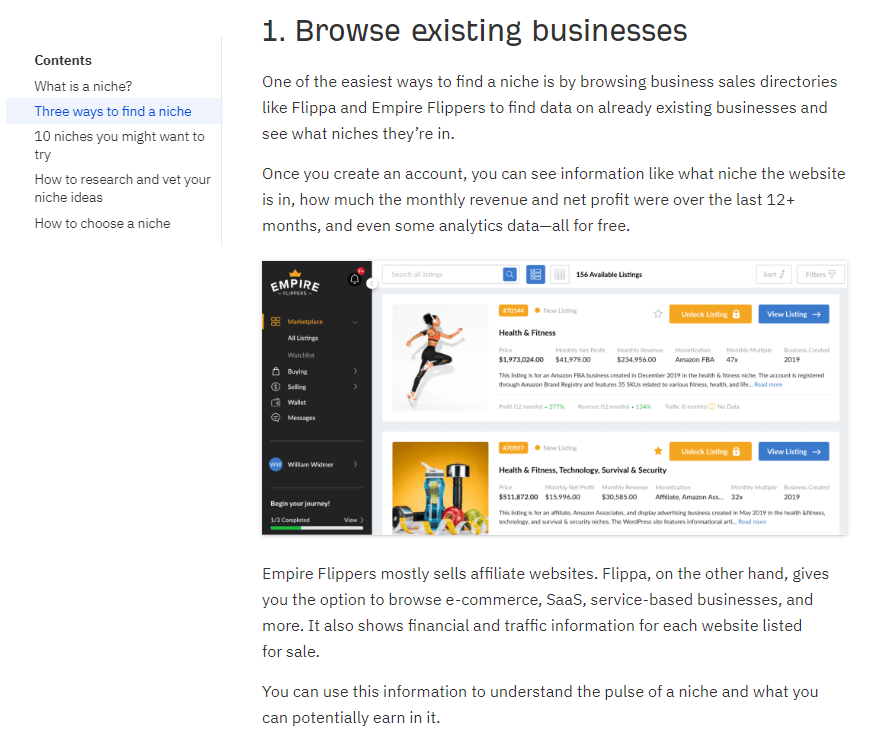This screenshot has width=875, height=748.
Task: Click the Empire Flippers logo
Action: [295, 283]
